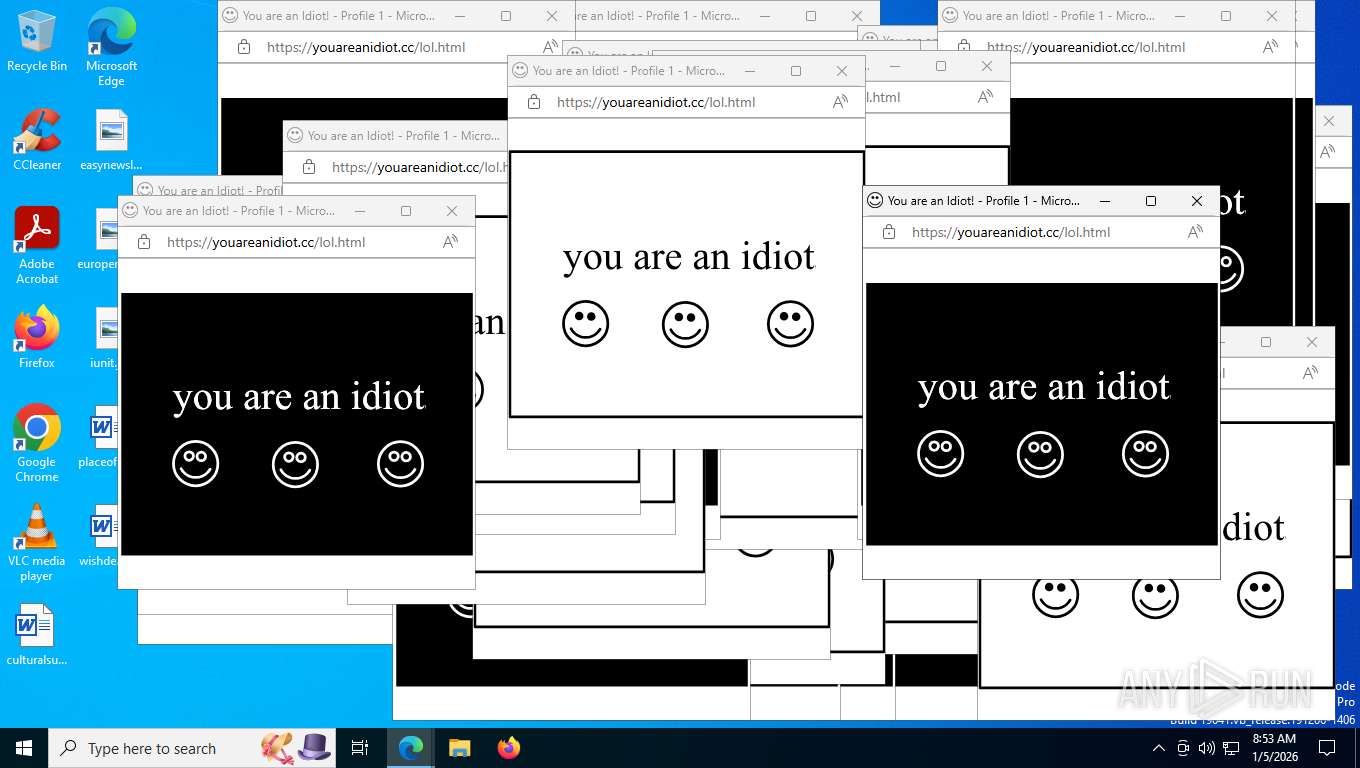Launch VLC media player desktop shortcut
This screenshot has height=768, width=1360.
click(x=37, y=542)
